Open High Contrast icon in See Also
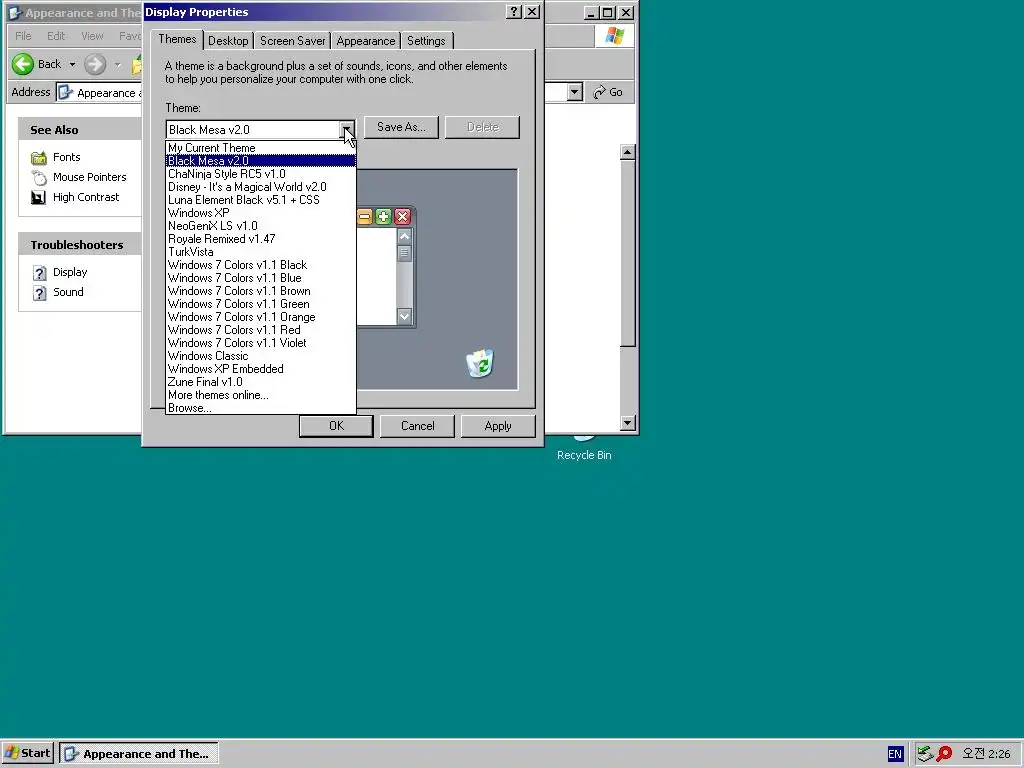 pos(39,197)
